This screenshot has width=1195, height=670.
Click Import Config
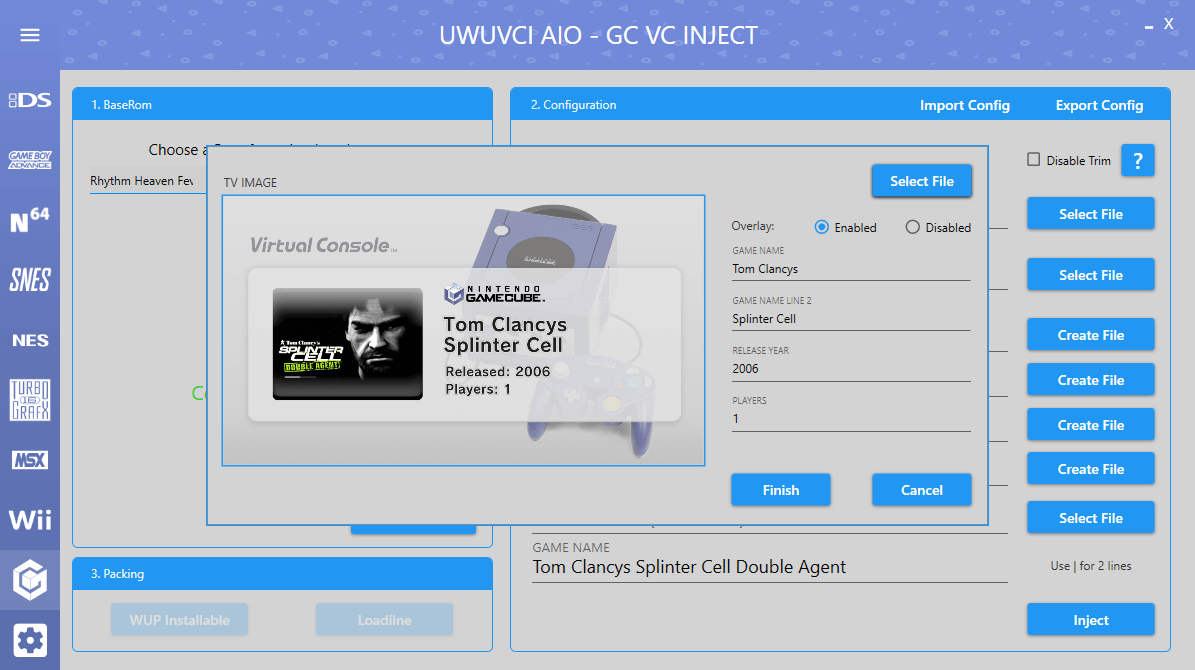pyautogui.click(x=964, y=105)
